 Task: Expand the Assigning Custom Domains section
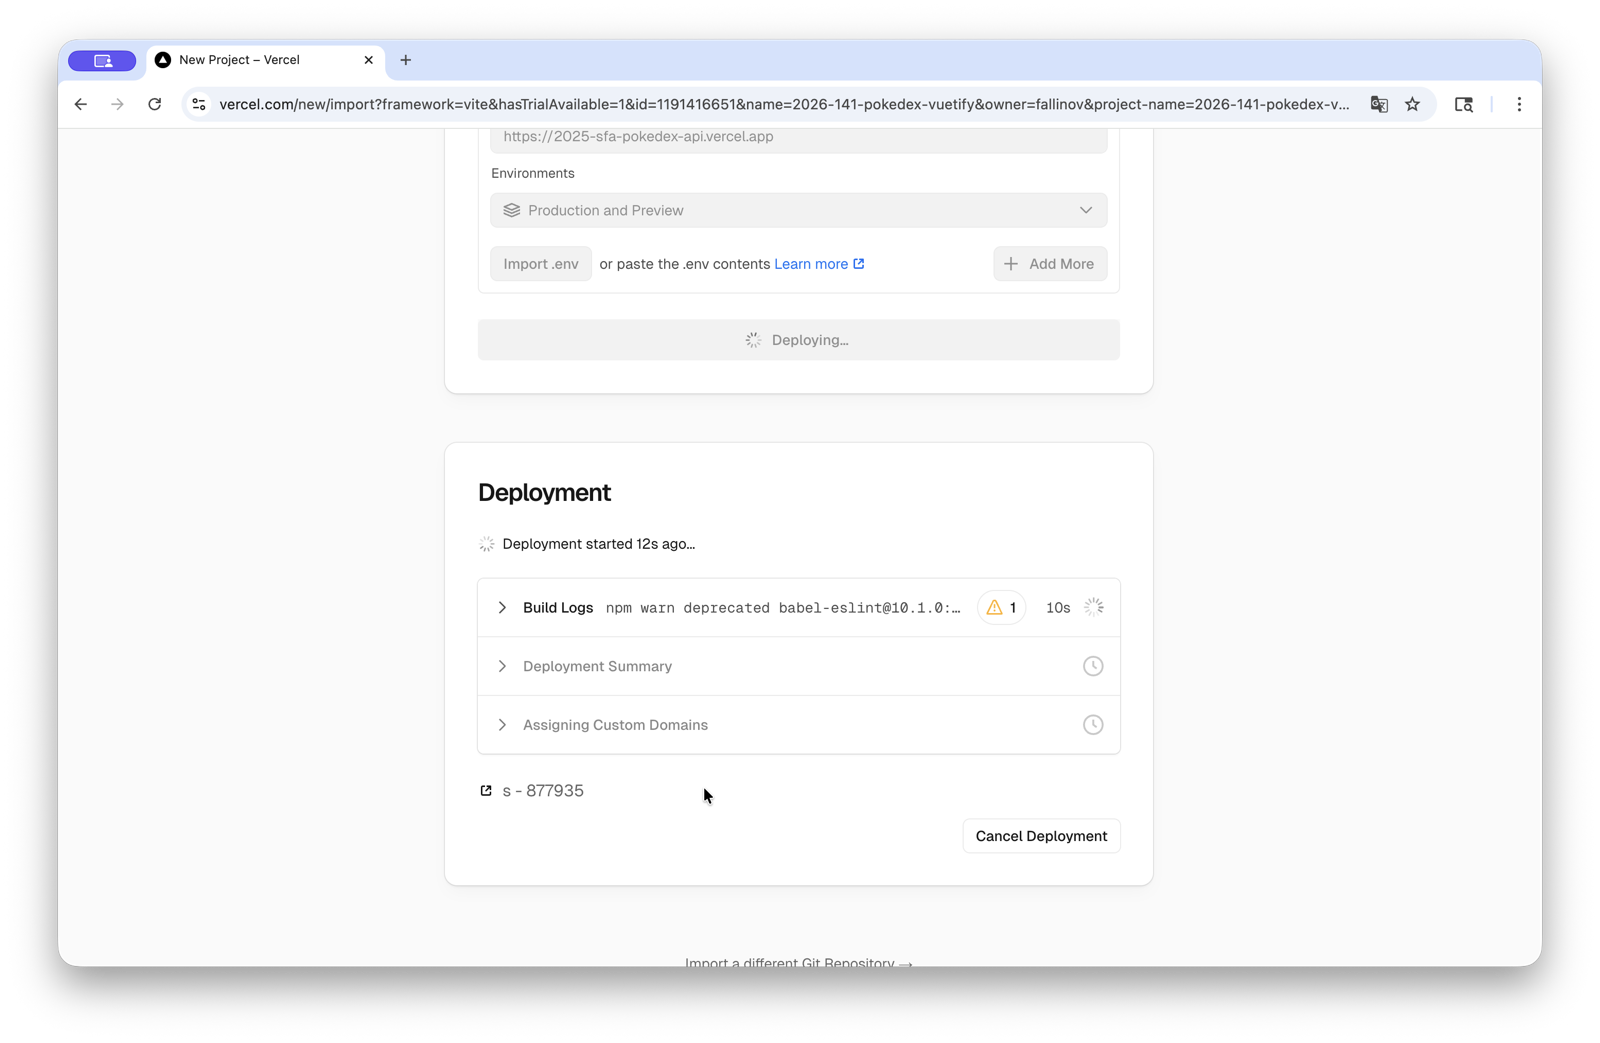point(502,725)
